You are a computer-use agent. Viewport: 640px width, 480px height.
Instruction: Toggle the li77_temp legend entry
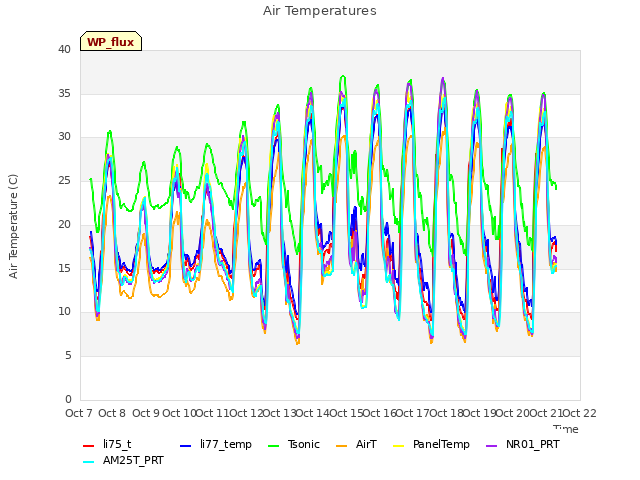click(216, 444)
